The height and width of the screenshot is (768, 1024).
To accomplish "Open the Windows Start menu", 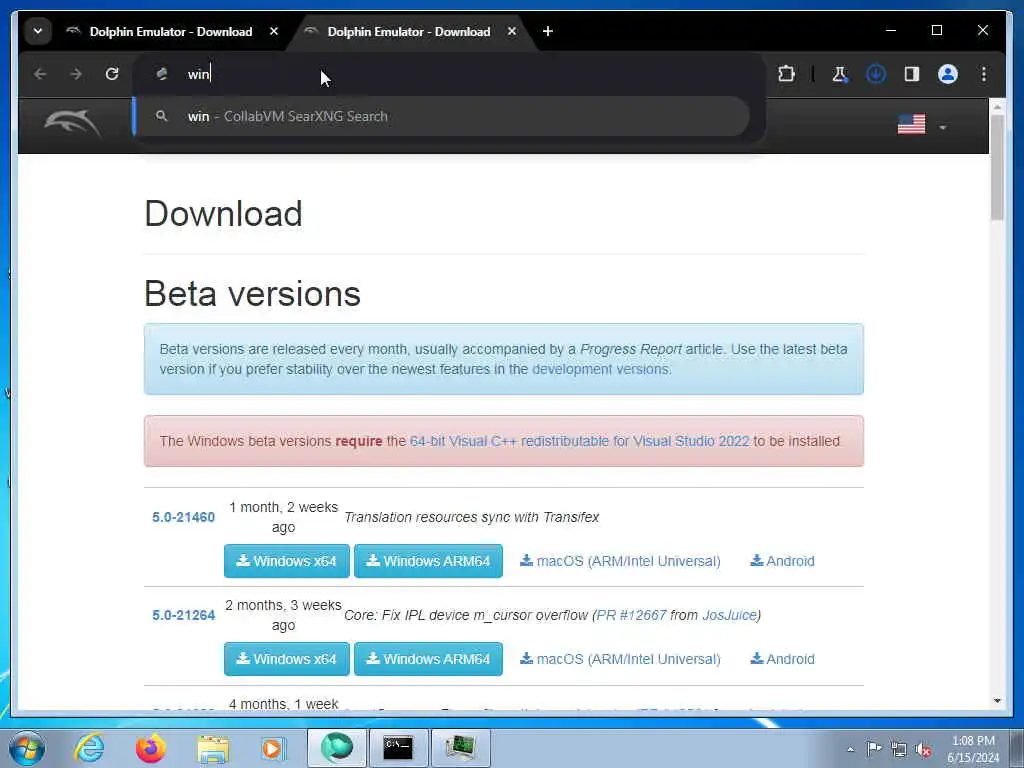I will [x=26, y=748].
